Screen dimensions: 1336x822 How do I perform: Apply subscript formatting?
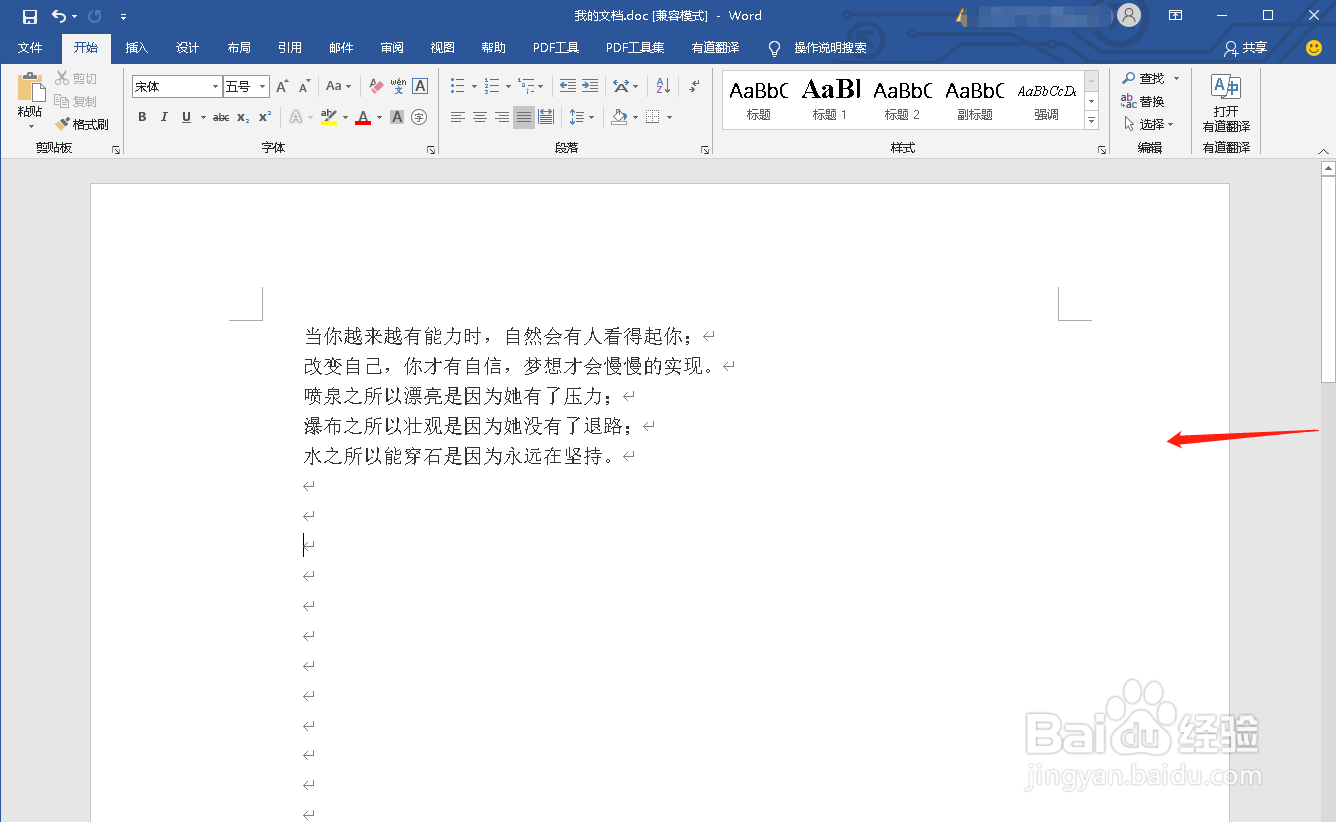point(243,117)
